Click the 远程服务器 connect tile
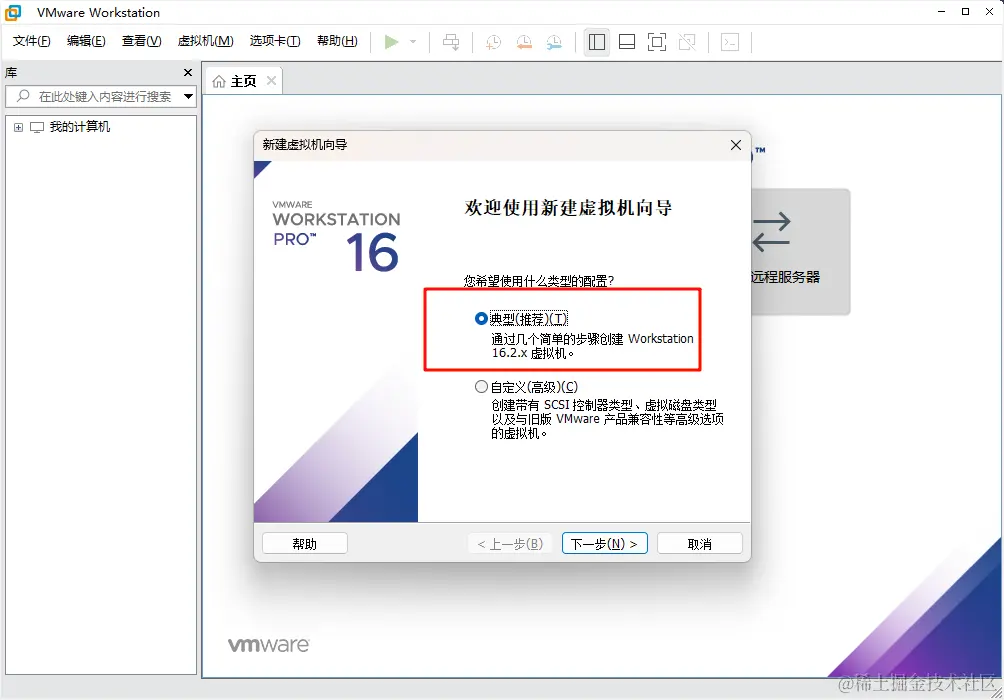Screen dimensions: 1004x700 pos(800,252)
